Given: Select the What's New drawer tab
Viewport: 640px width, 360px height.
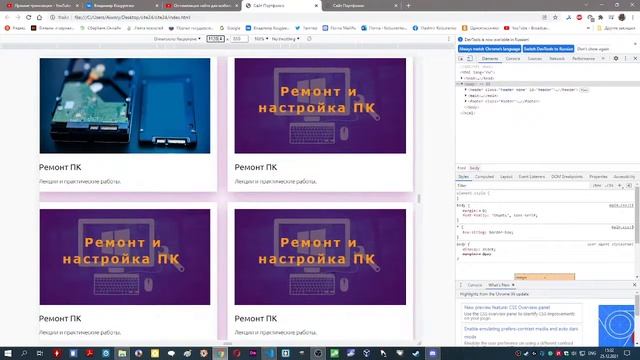Looking at the screenshot, I should tap(499, 285).
